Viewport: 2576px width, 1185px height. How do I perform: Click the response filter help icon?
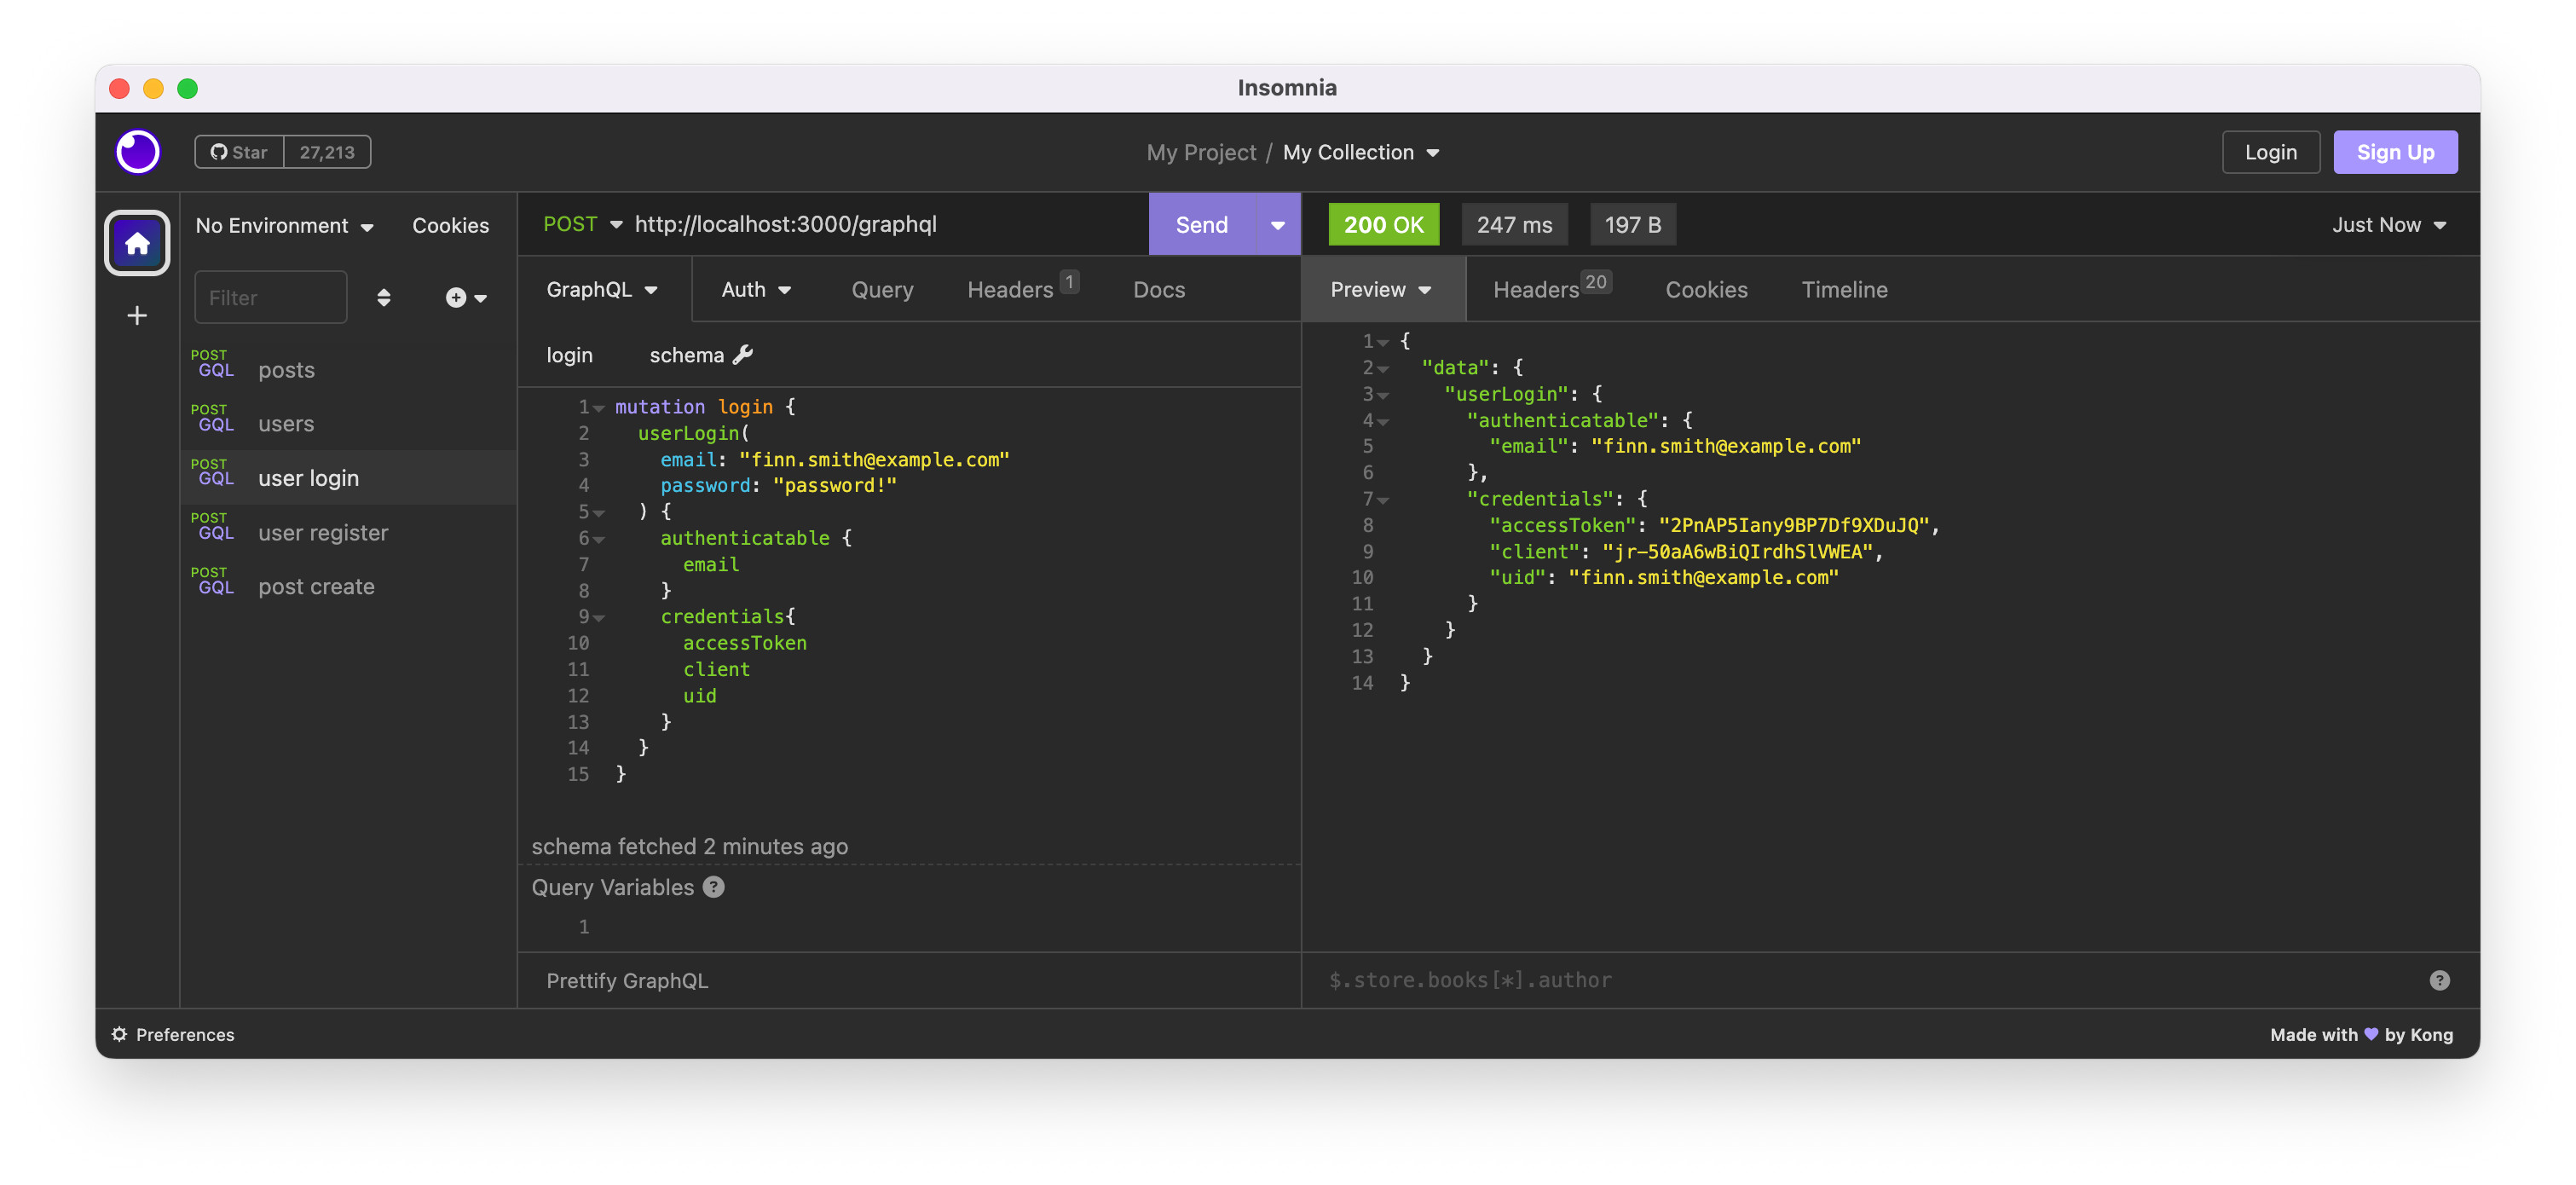(x=2439, y=980)
